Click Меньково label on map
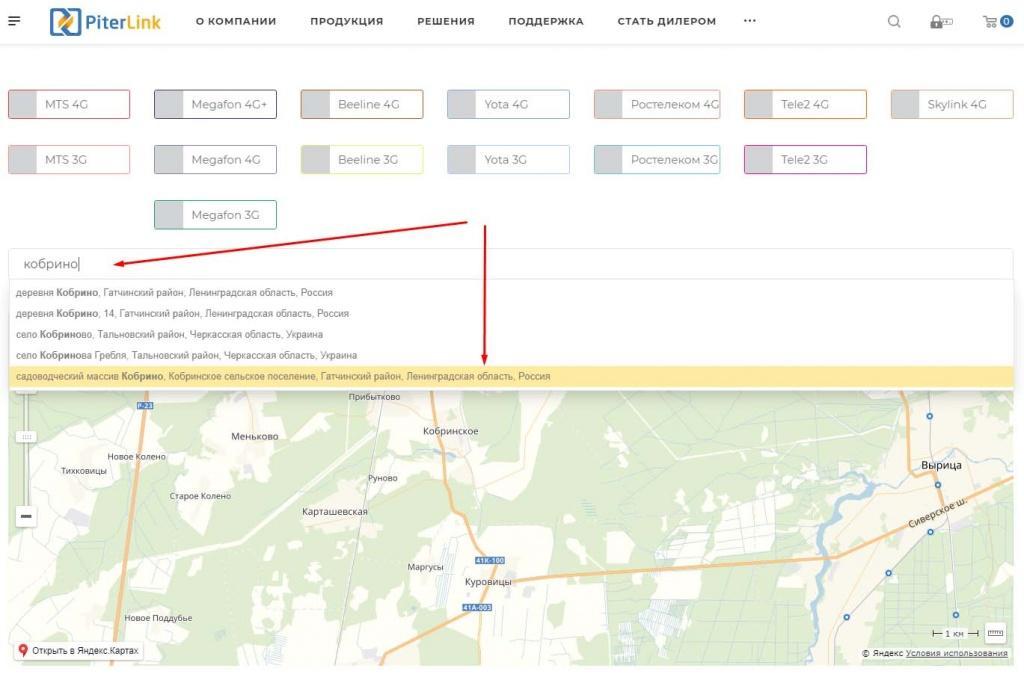Screen dimensions: 1024x674 [255, 436]
